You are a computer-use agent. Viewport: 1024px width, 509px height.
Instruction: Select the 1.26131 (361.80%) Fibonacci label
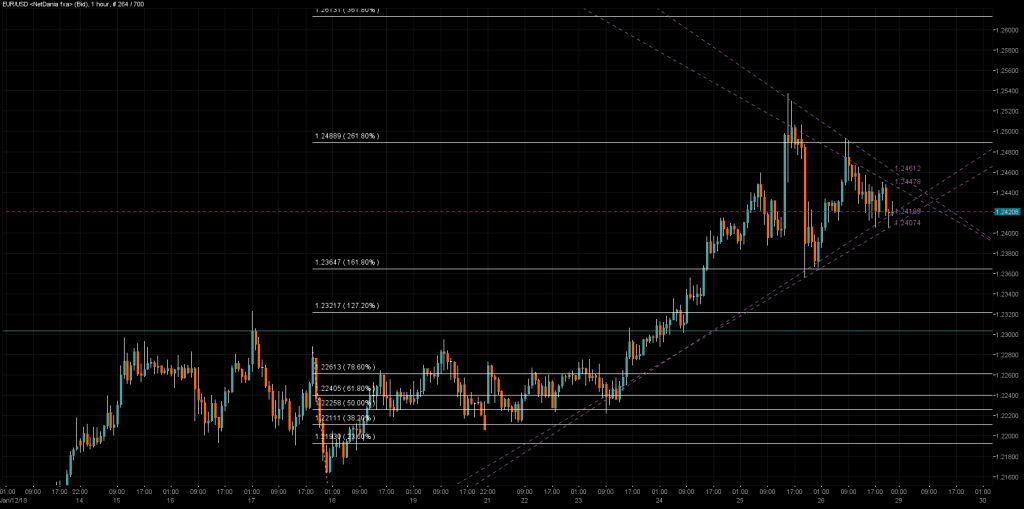pyautogui.click(x=347, y=10)
